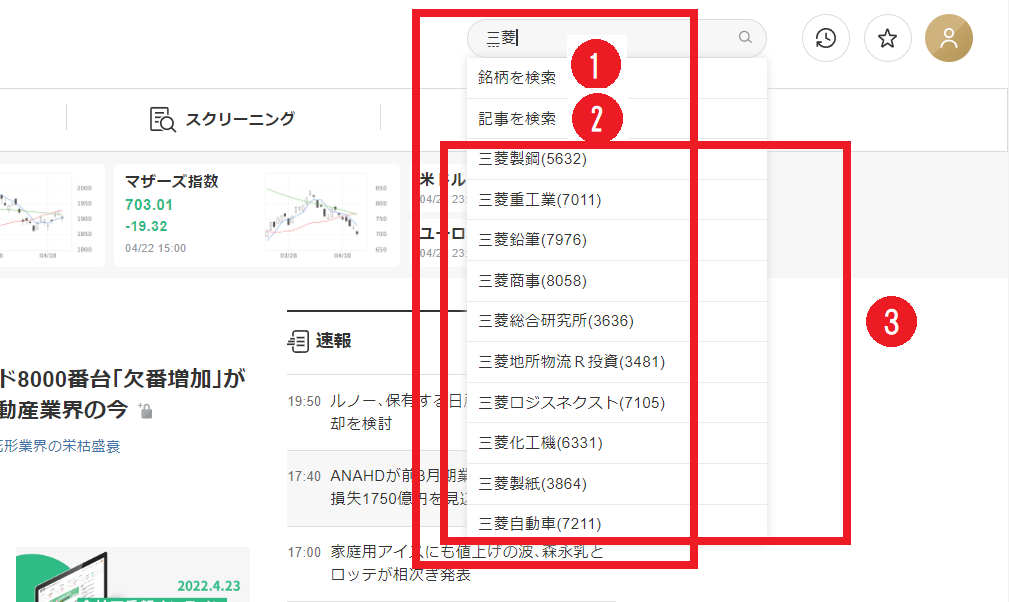Open the headline ending 動産業界の今
Screen dimensions: 1009x602
122,394
